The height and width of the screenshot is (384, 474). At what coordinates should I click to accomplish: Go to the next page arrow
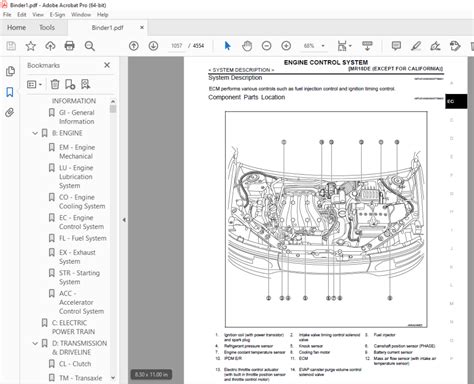click(153, 46)
